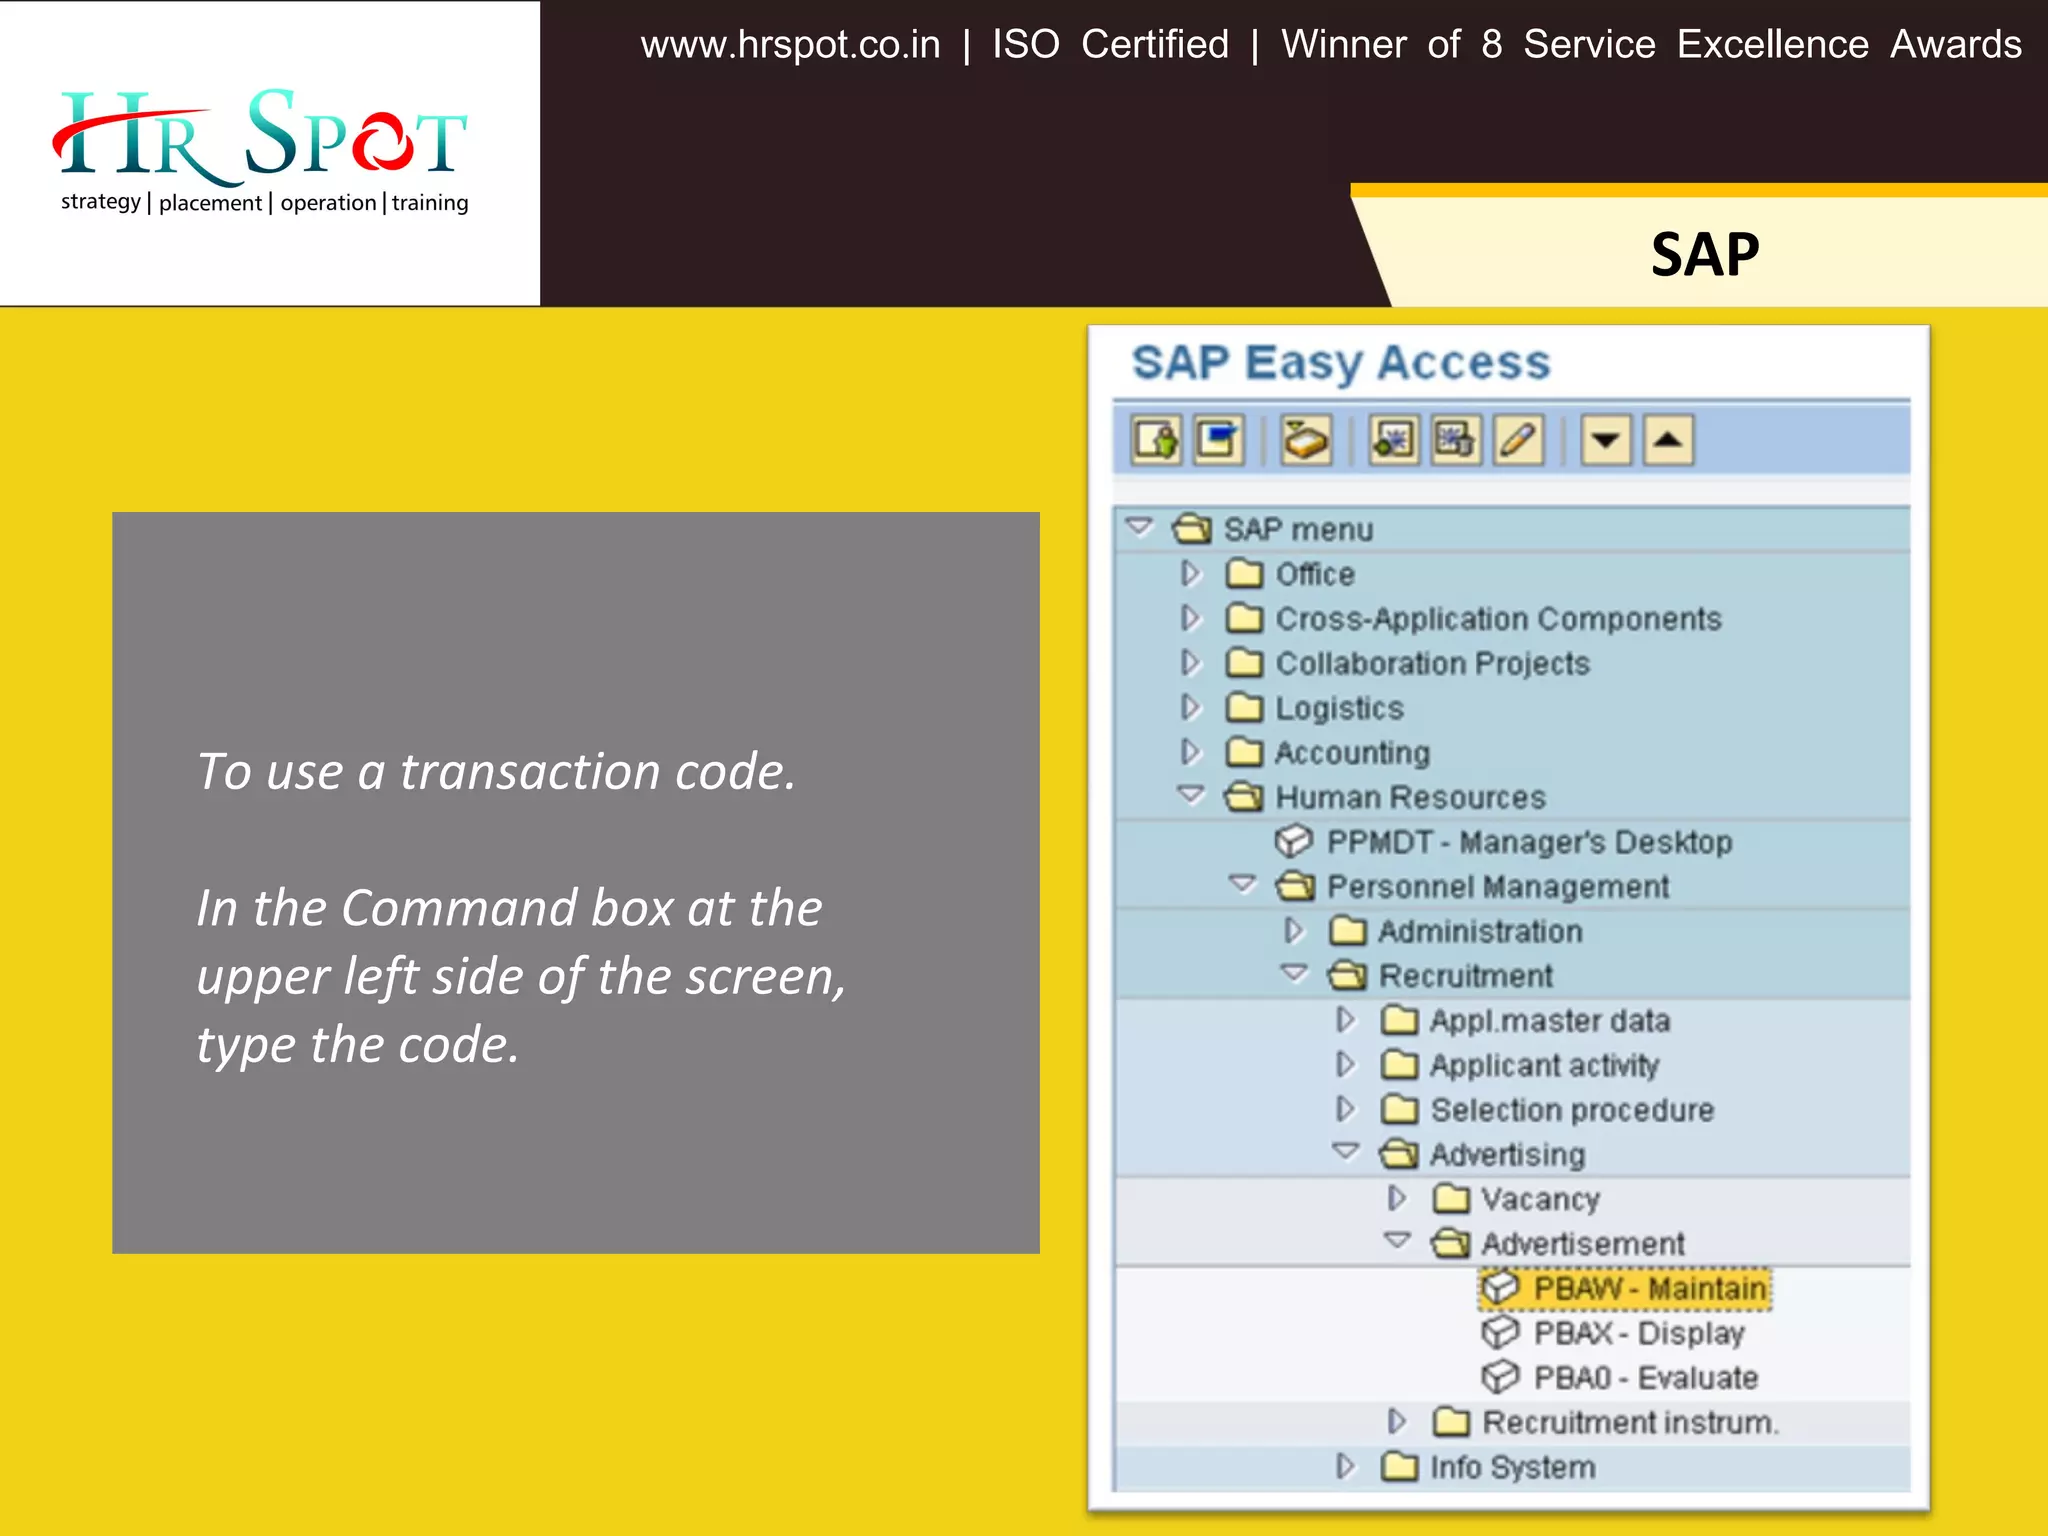Image resolution: width=2048 pixels, height=1536 pixels.
Task: Expand the Info System arrow
Action: point(1346,1466)
